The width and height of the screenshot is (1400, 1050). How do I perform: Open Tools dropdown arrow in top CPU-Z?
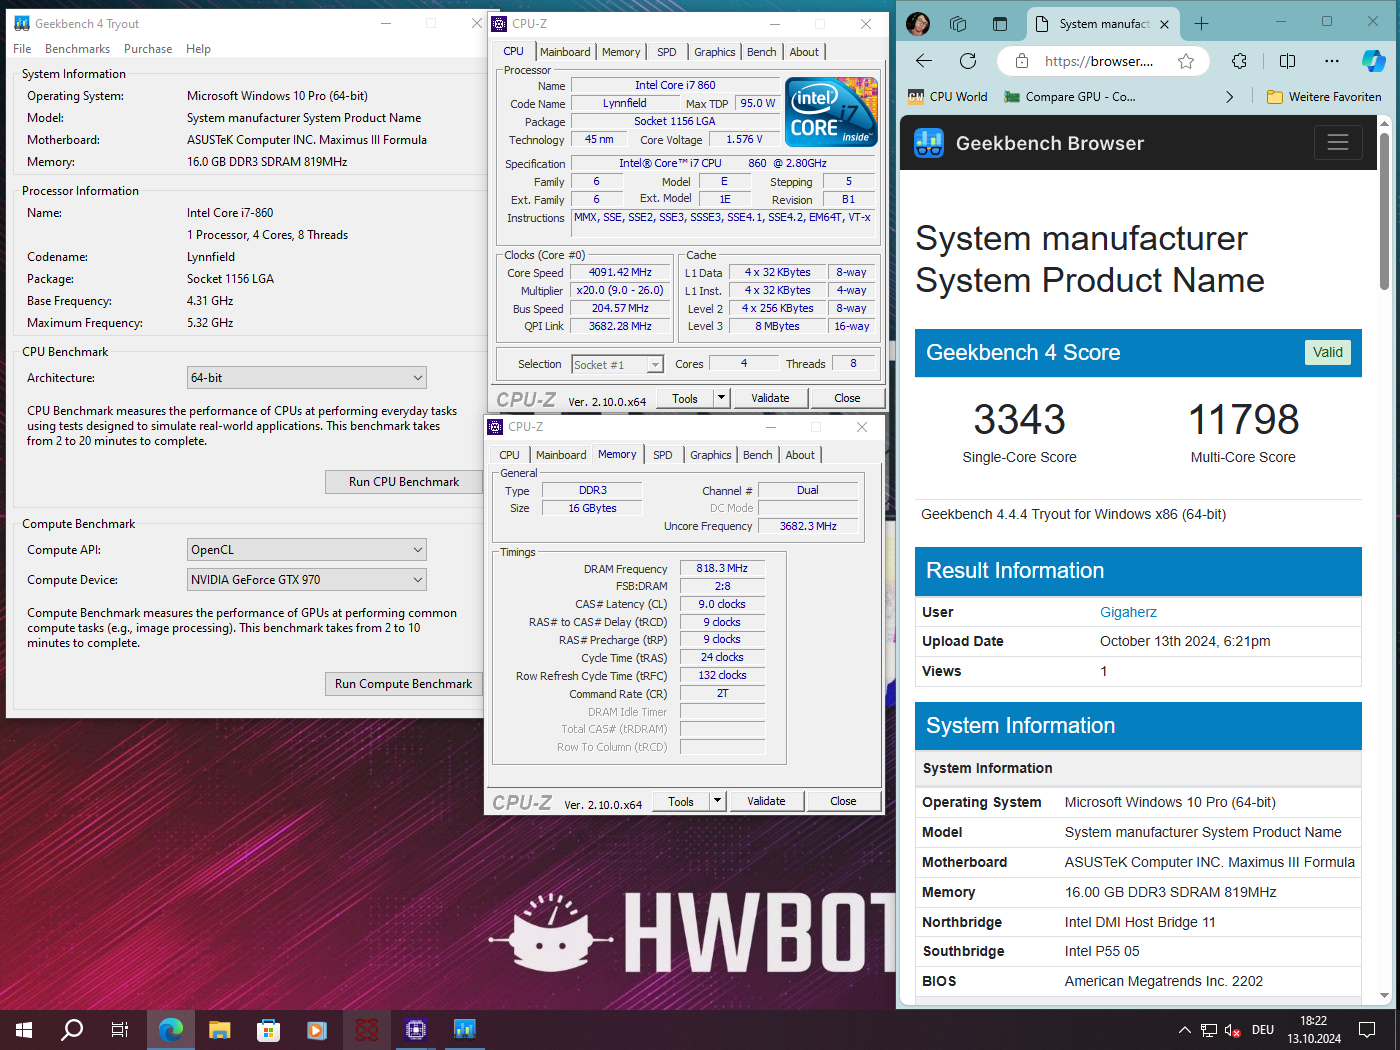[x=721, y=398]
